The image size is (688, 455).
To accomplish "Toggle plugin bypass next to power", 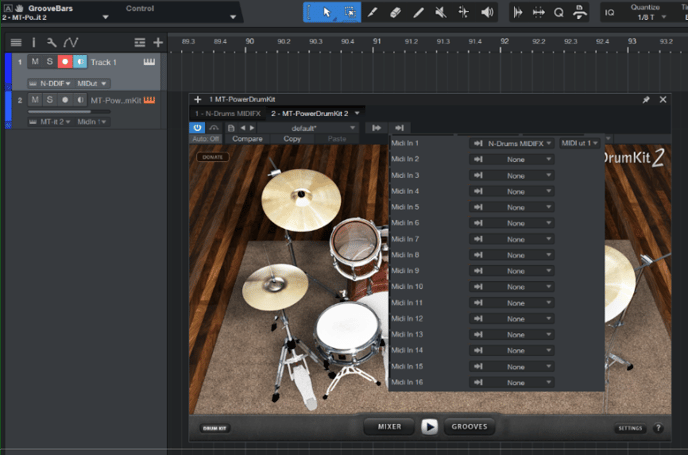I will [x=214, y=128].
